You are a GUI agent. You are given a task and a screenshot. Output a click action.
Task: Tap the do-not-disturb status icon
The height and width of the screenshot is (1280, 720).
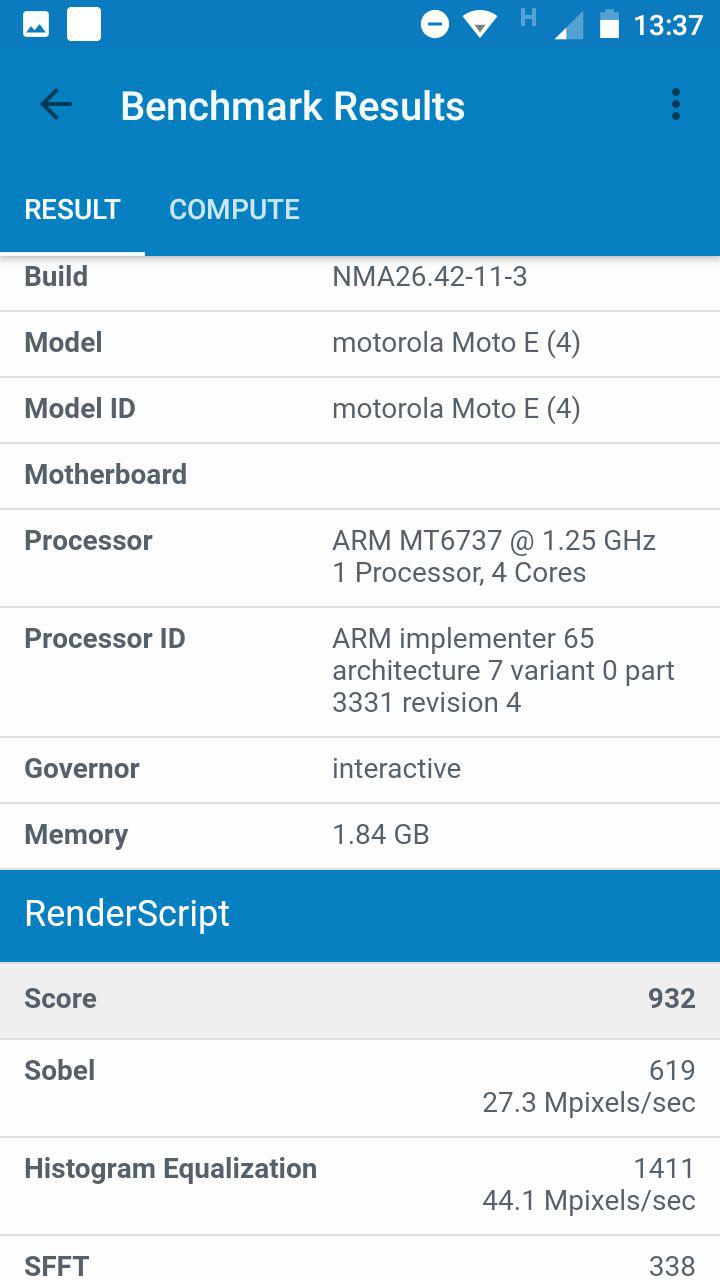pyautogui.click(x=435, y=24)
